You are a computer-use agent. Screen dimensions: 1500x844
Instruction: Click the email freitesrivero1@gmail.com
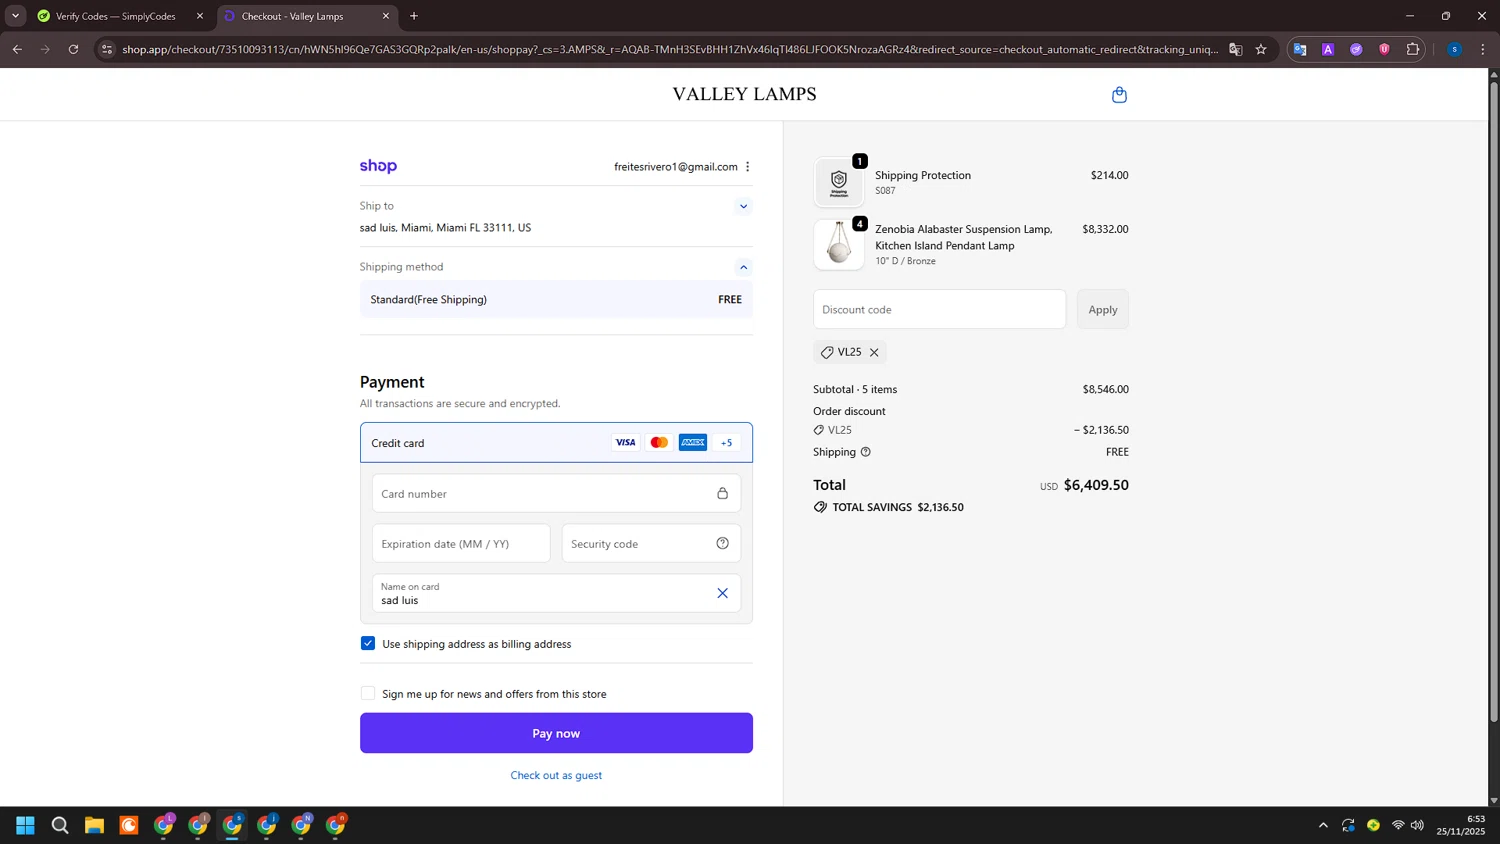click(x=676, y=167)
